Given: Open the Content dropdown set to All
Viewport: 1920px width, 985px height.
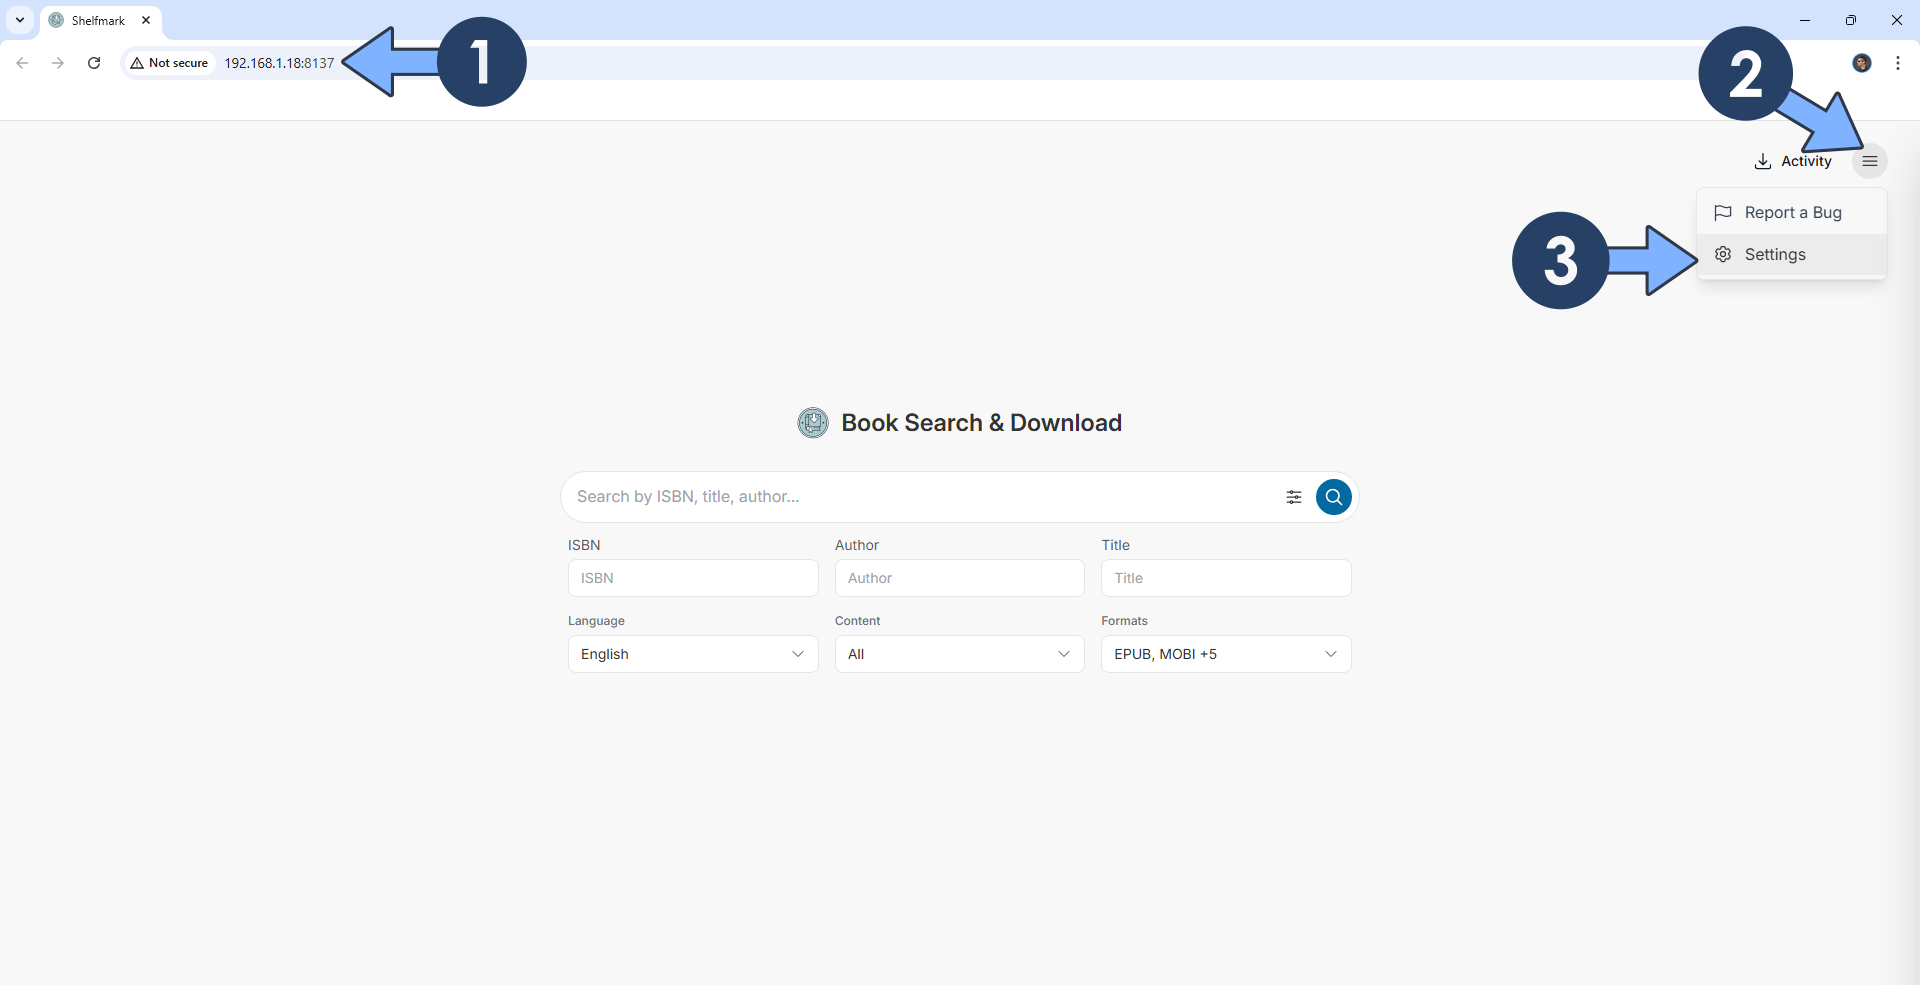Looking at the screenshot, I should point(959,654).
